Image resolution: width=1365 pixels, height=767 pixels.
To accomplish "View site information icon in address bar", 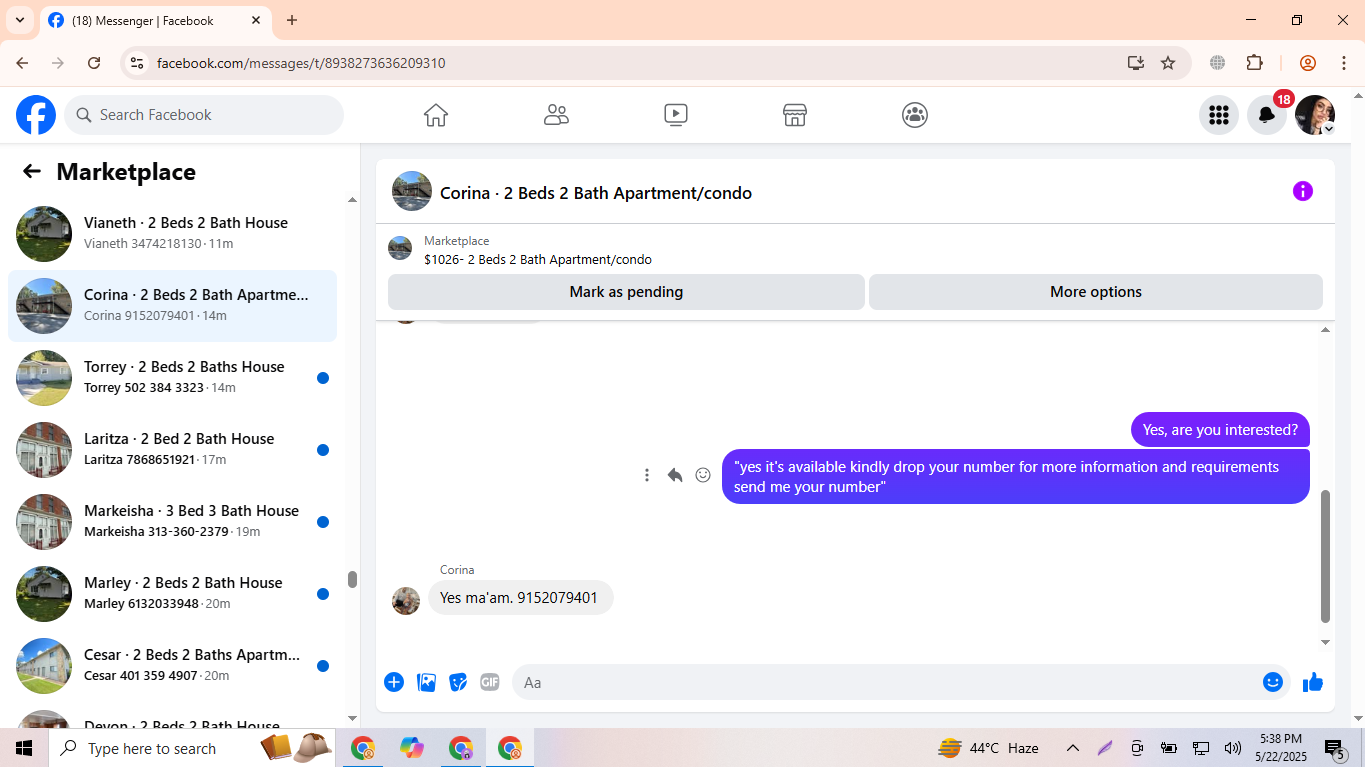I will tap(138, 63).
